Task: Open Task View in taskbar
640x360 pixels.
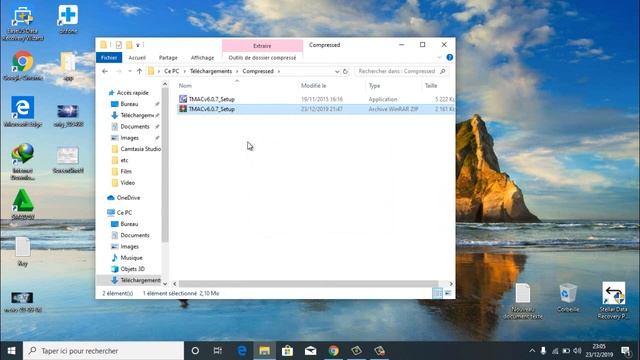Action: [x=218, y=351]
